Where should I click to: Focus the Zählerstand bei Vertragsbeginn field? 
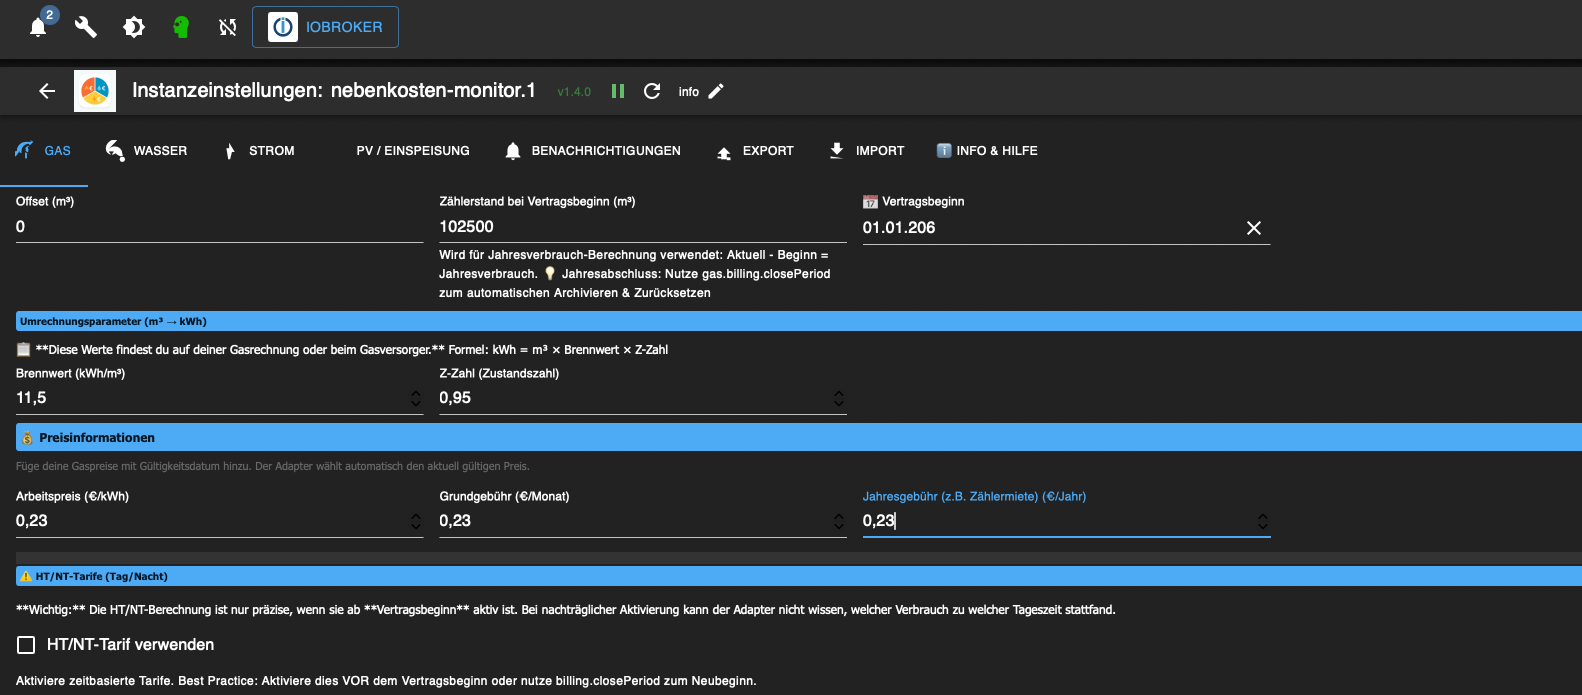coord(640,227)
